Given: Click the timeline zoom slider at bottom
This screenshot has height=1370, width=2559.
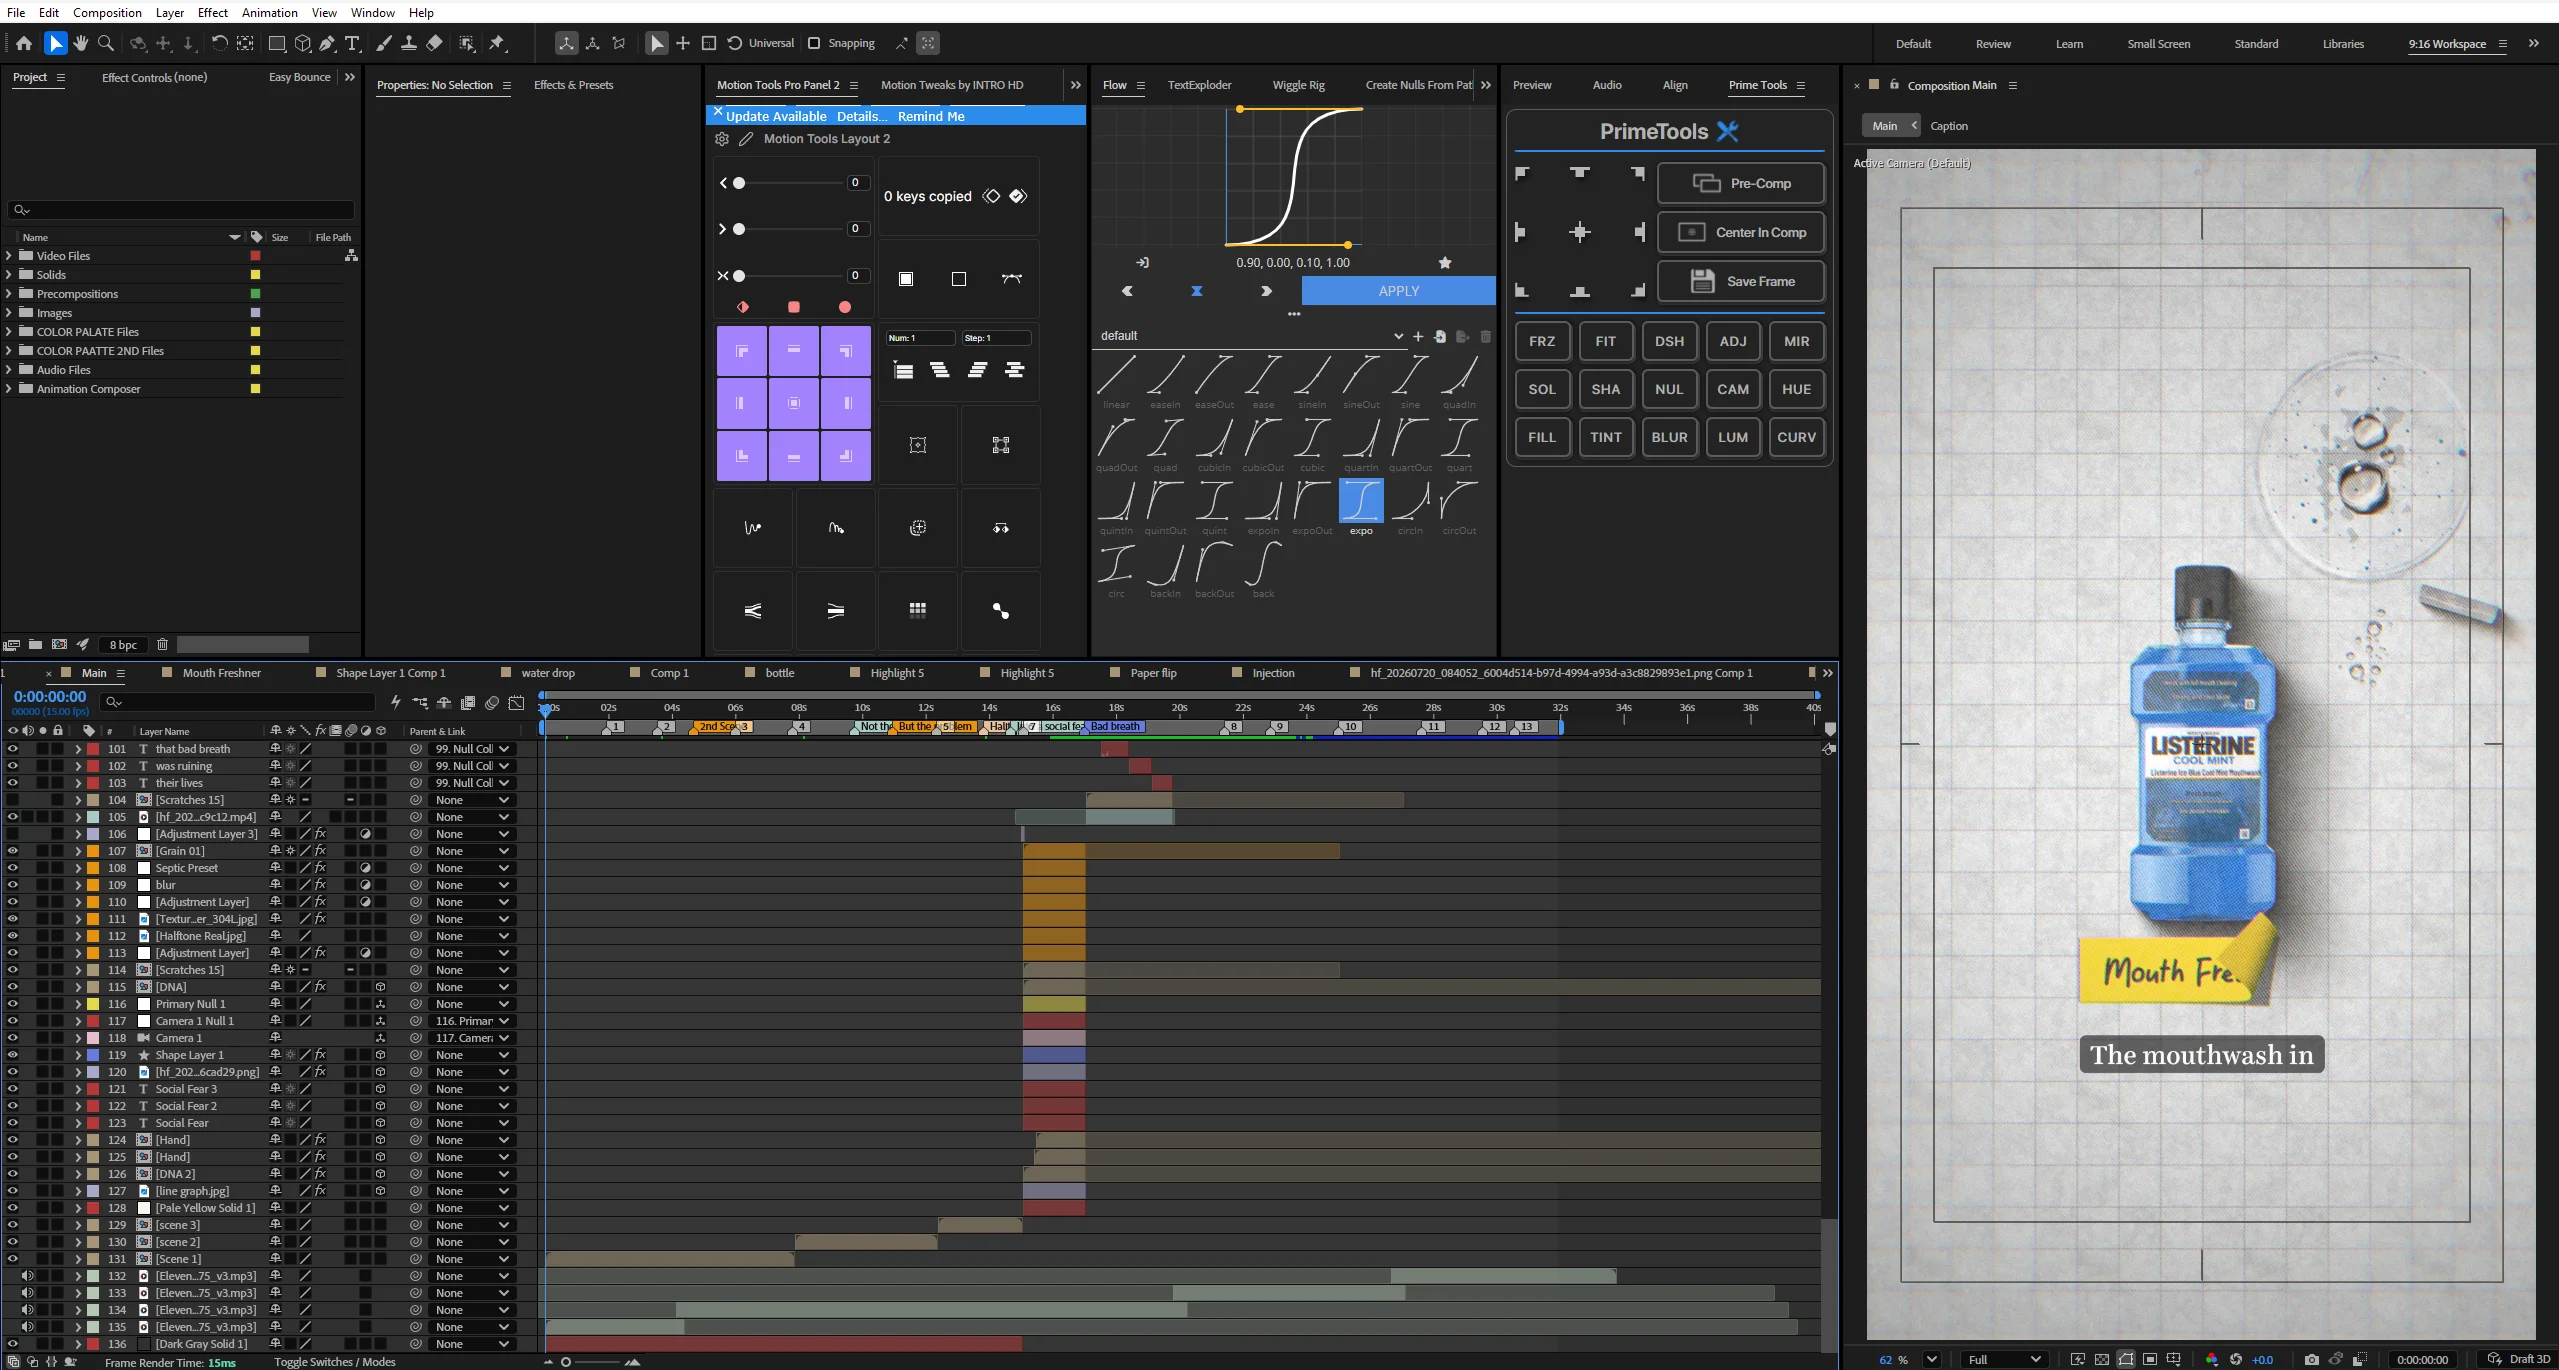Looking at the screenshot, I should tap(590, 1362).
